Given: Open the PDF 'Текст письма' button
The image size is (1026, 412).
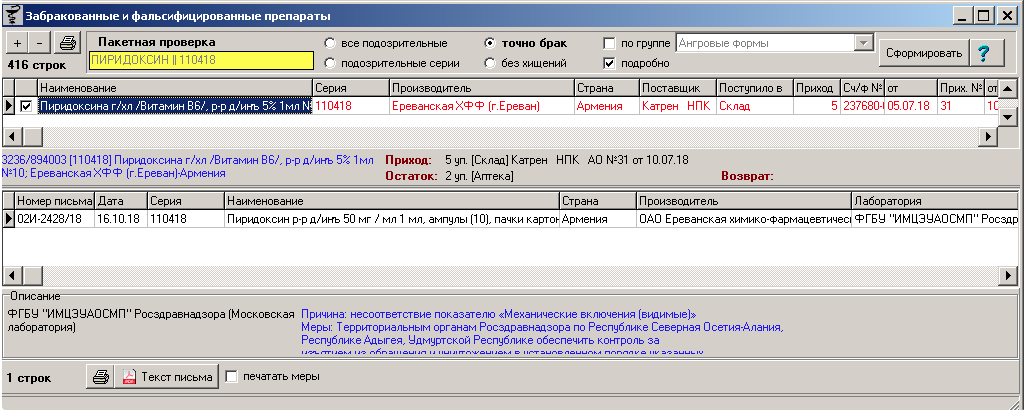Looking at the screenshot, I should (168, 377).
